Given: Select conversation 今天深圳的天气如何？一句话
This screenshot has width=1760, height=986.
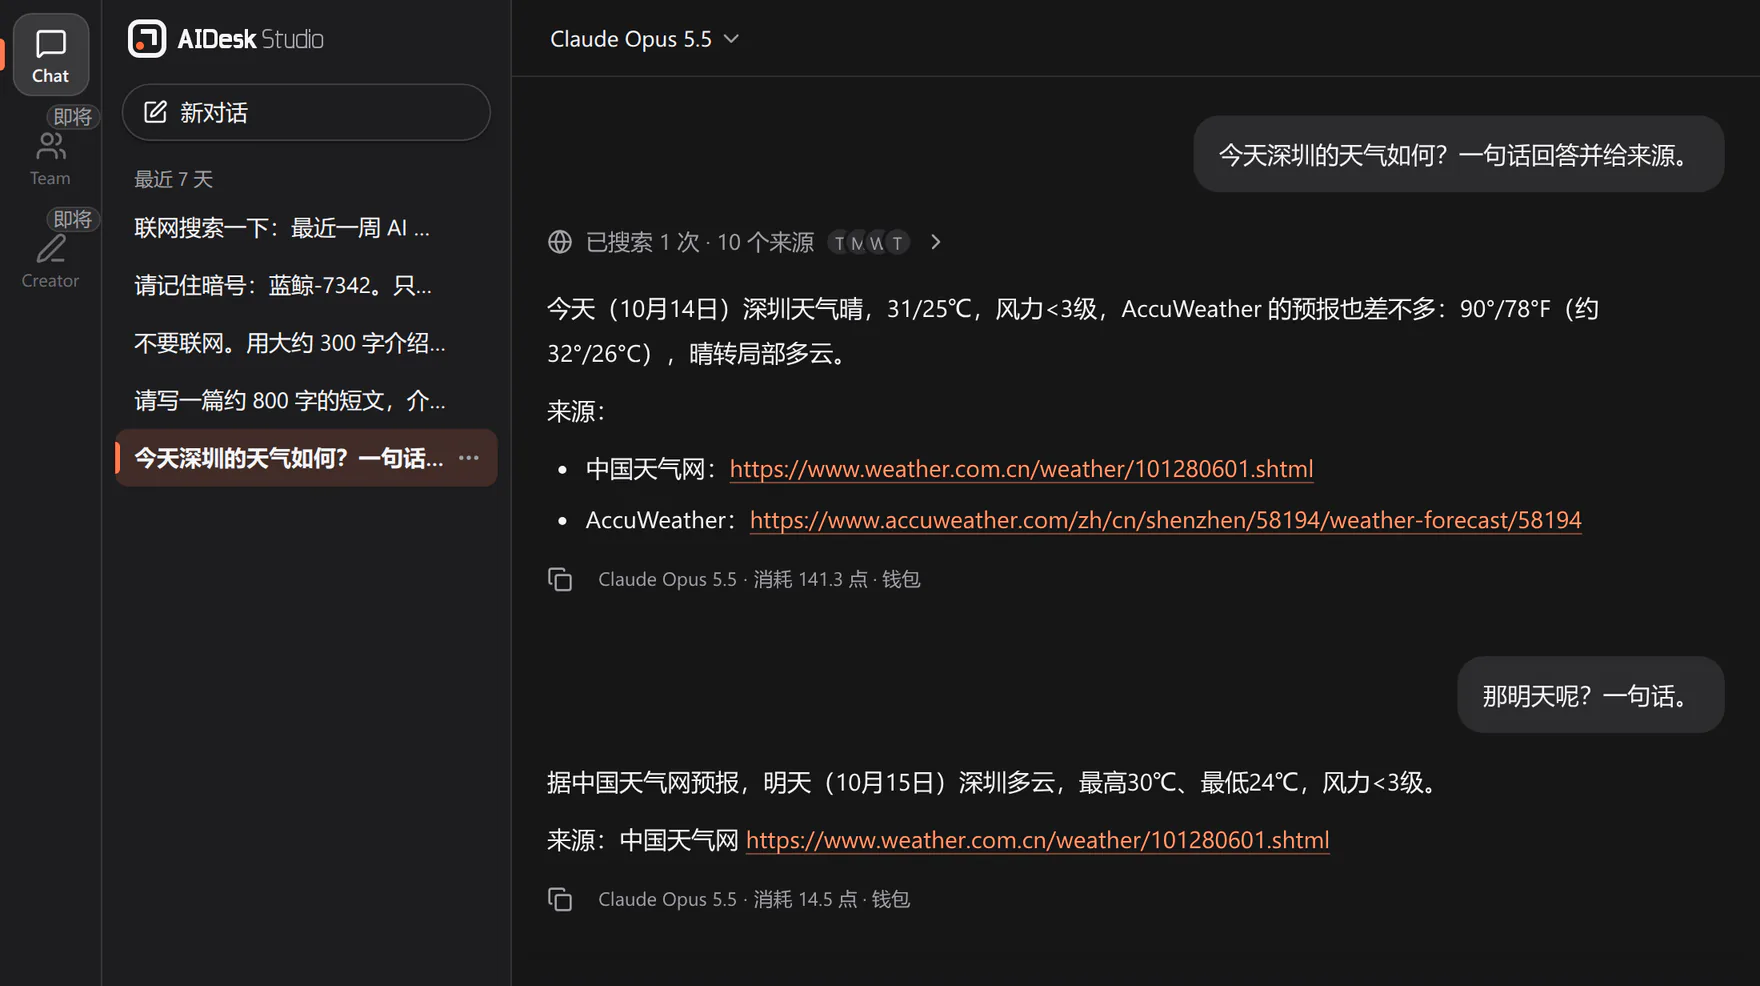Looking at the screenshot, I should (x=306, y=458).
